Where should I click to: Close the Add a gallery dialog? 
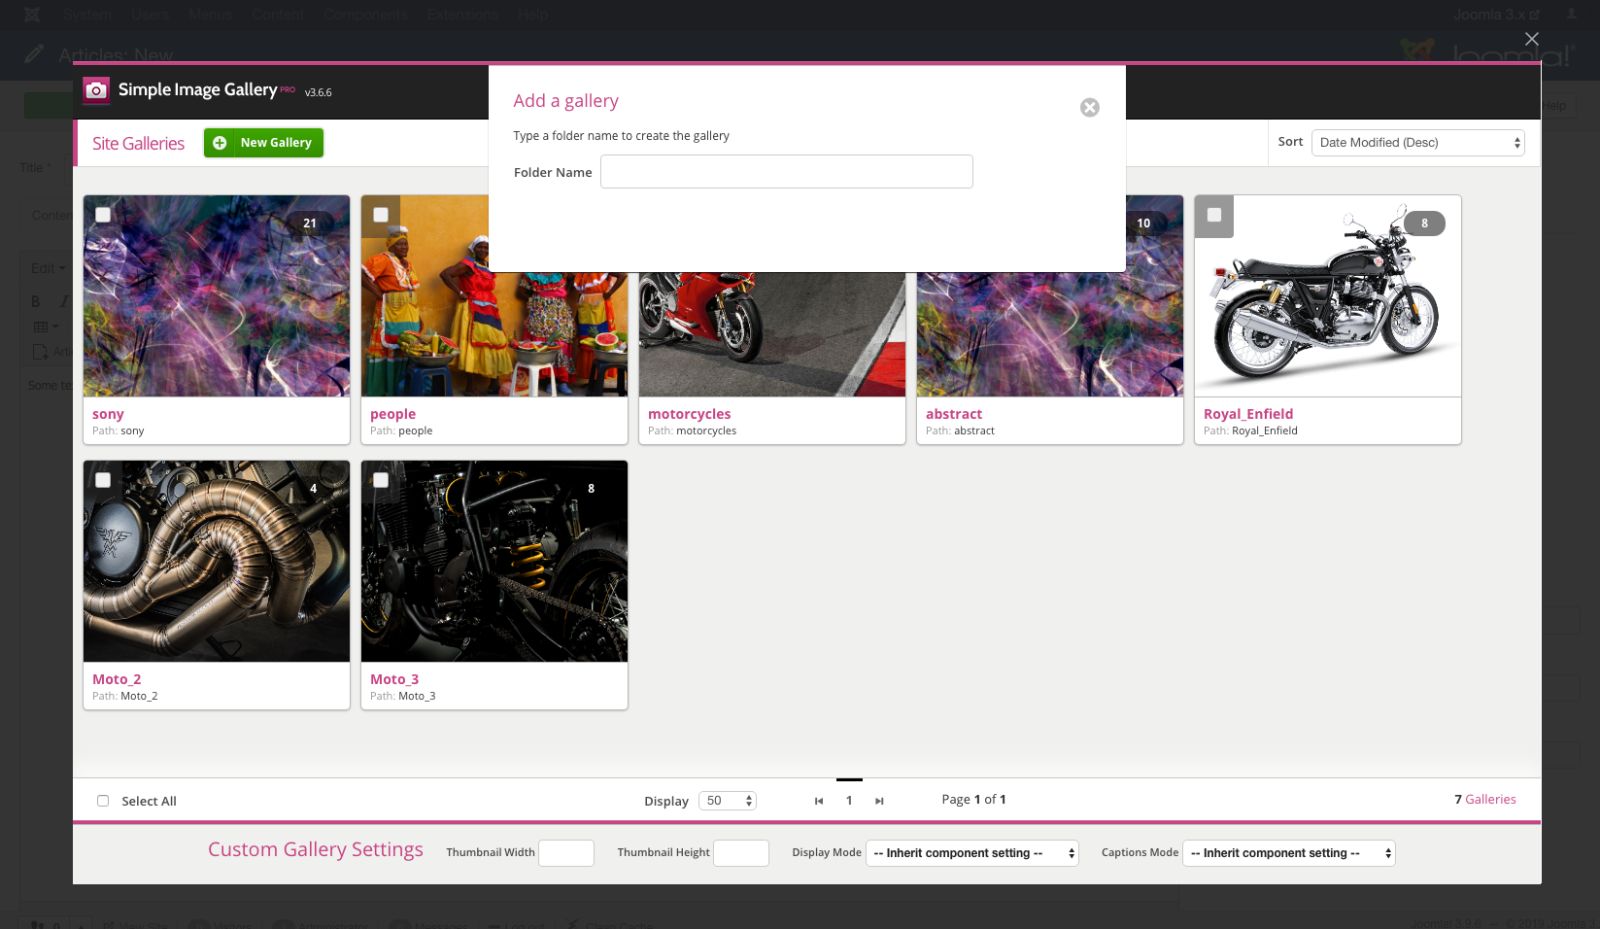coord(1090,107)
